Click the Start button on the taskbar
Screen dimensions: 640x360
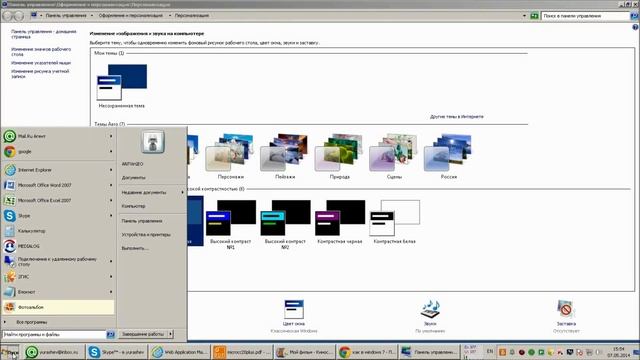[10, 352]
